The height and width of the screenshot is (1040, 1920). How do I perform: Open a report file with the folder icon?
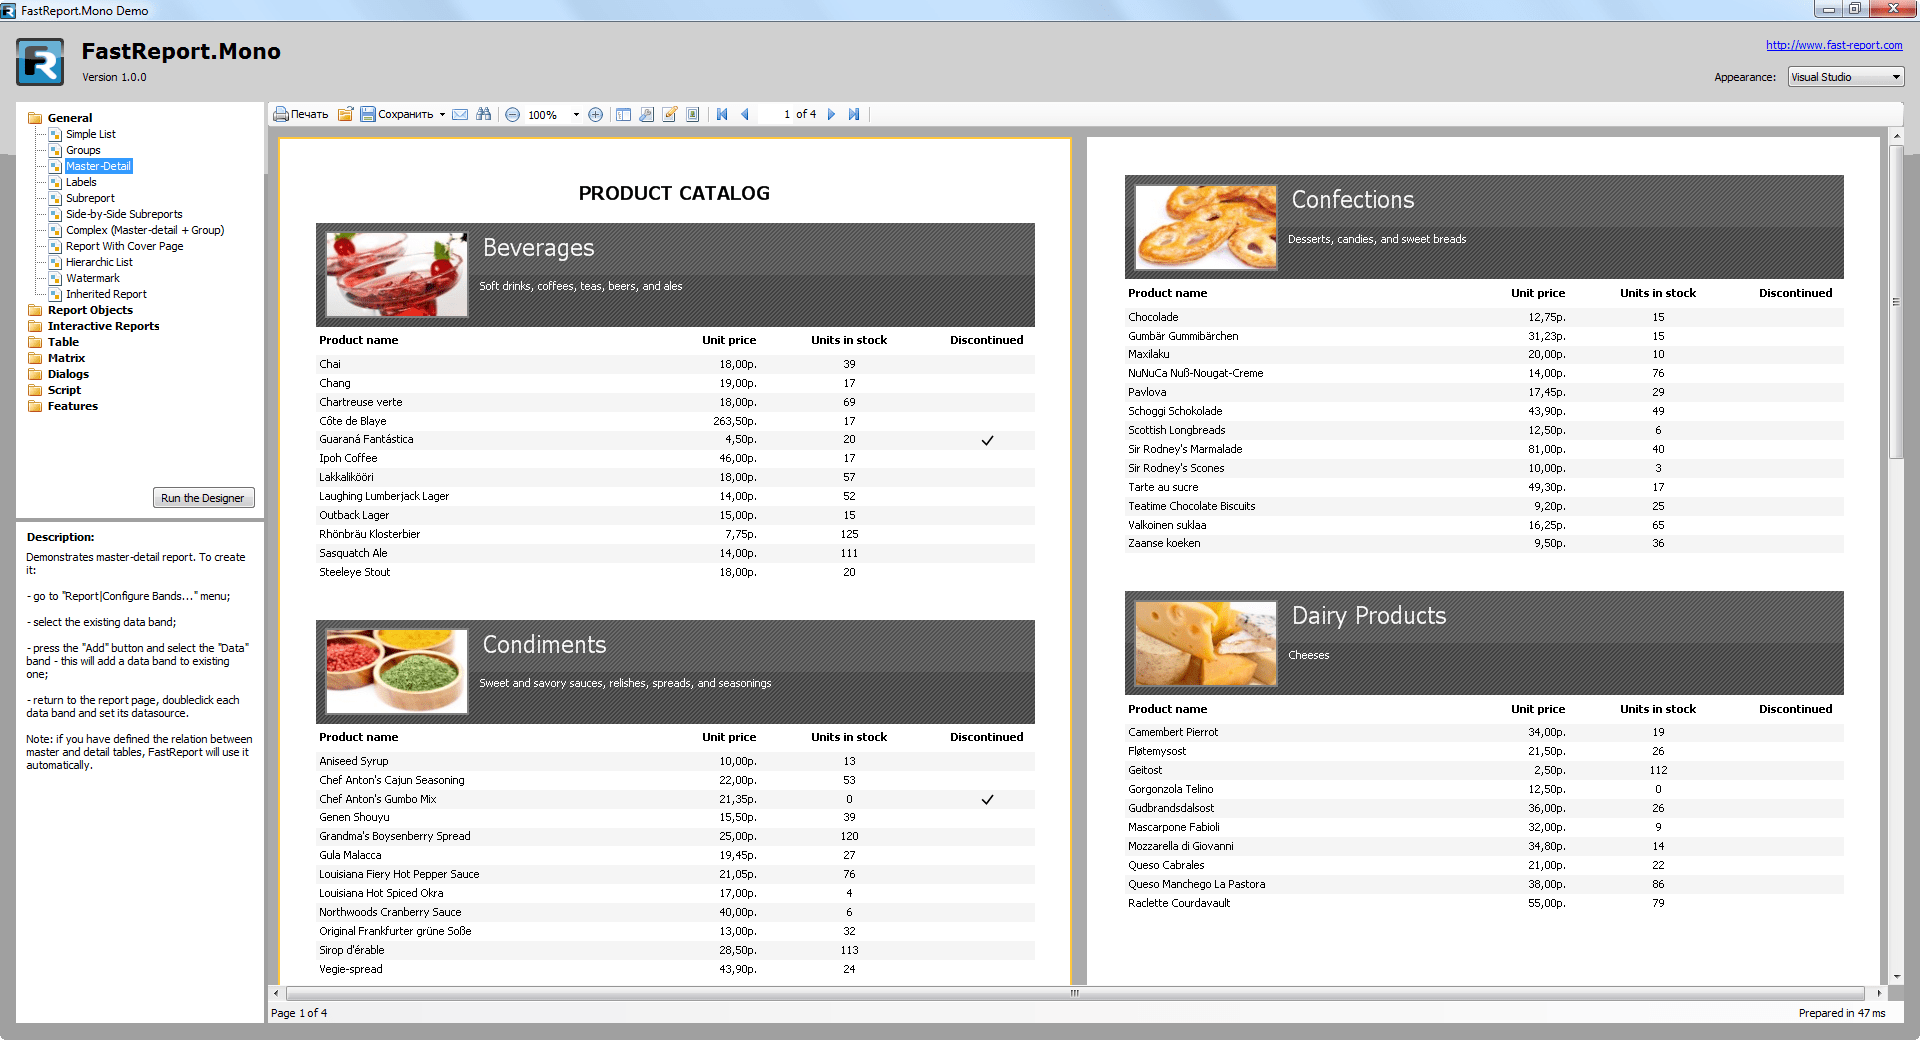[345, 114]
